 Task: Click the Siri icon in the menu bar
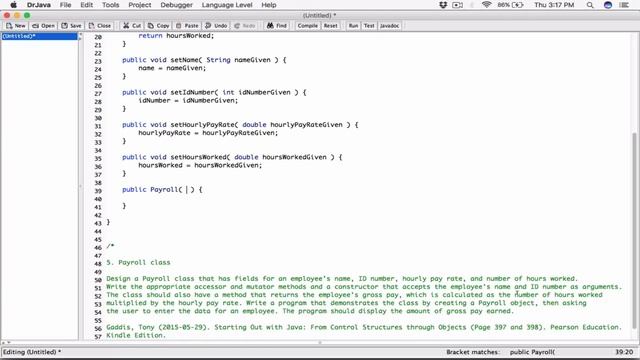pos(608,5)
